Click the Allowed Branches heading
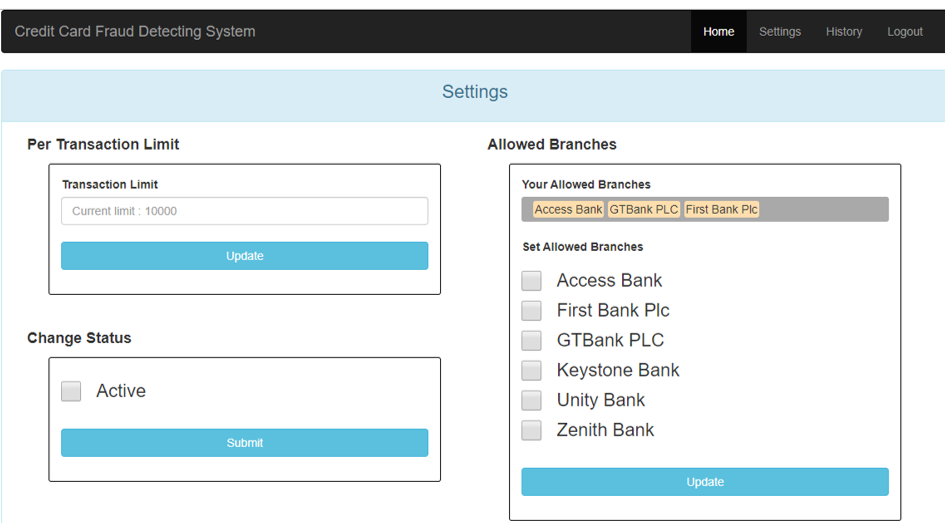 pyautogui.click(x=552, y=145)
